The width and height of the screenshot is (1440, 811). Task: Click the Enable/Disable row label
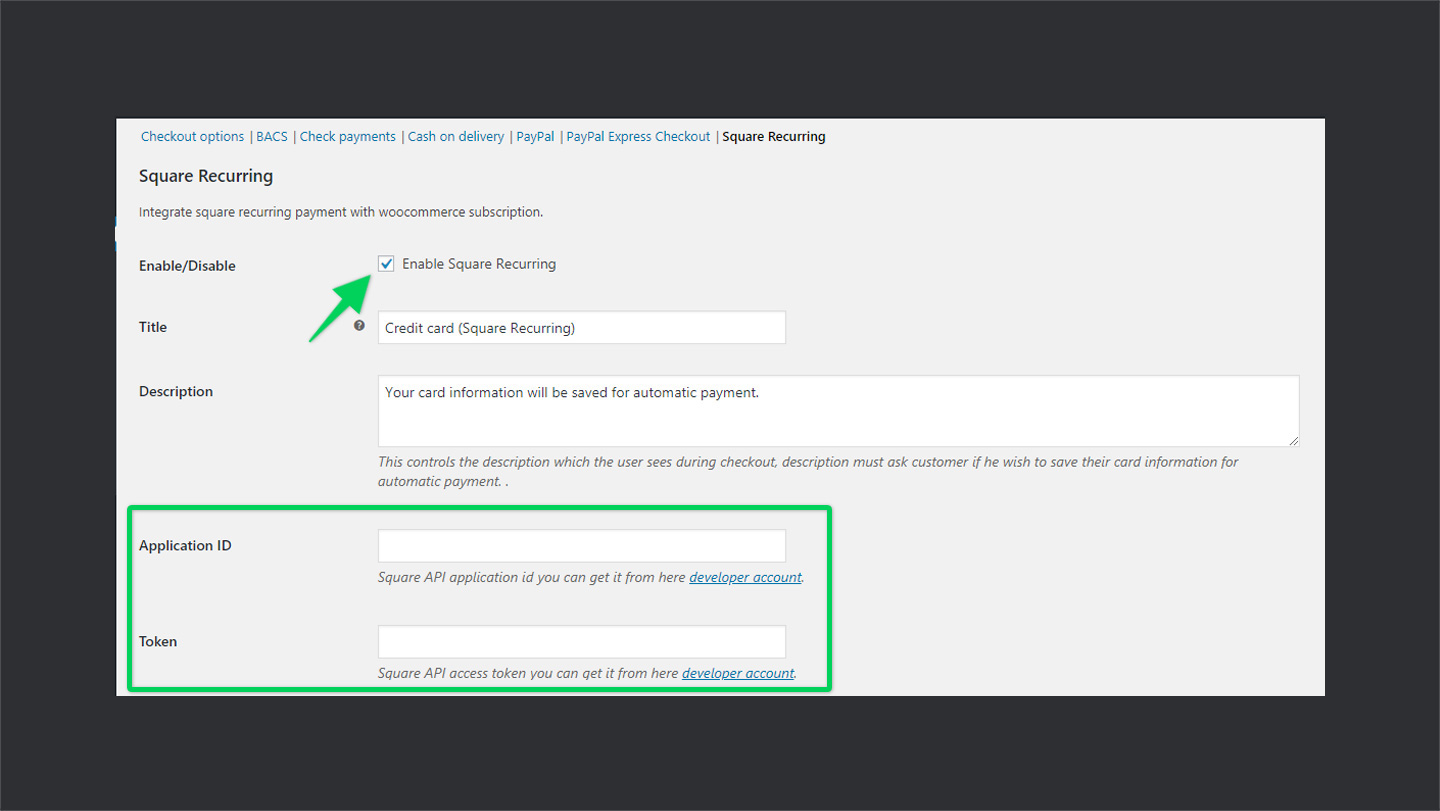click(x=187, y=266)
